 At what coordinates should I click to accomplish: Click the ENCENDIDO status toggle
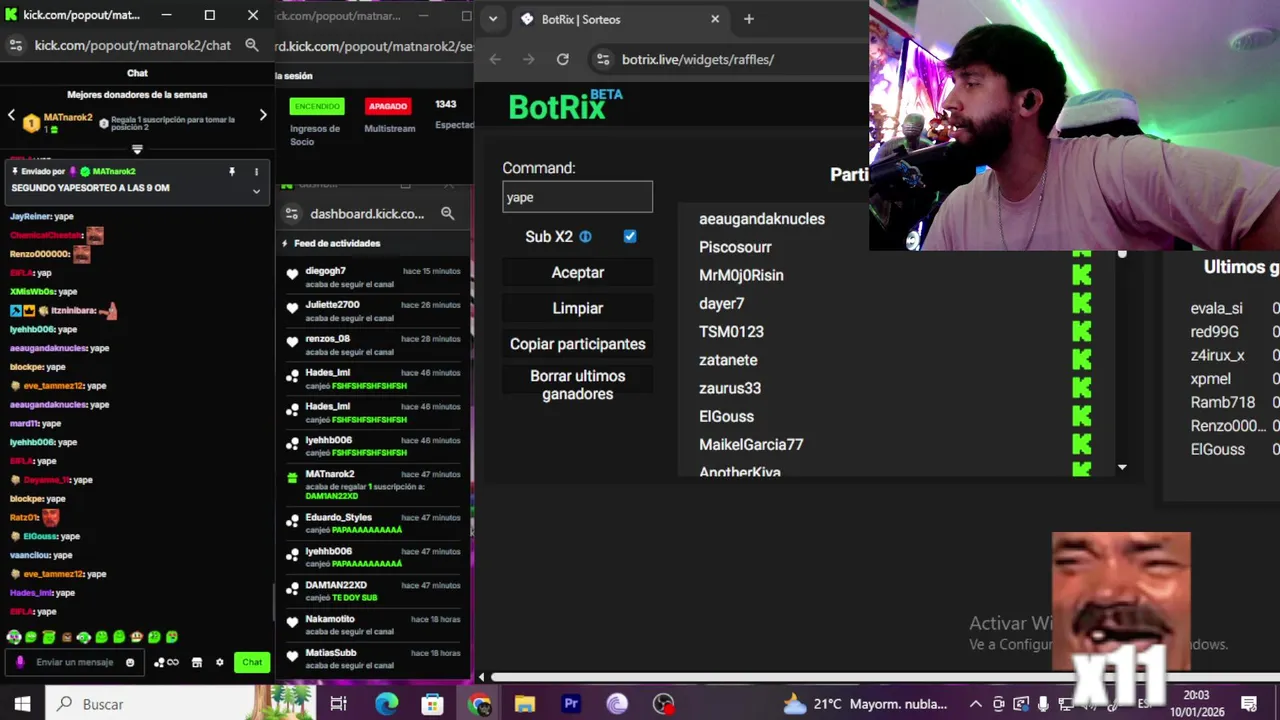point(316,106)
